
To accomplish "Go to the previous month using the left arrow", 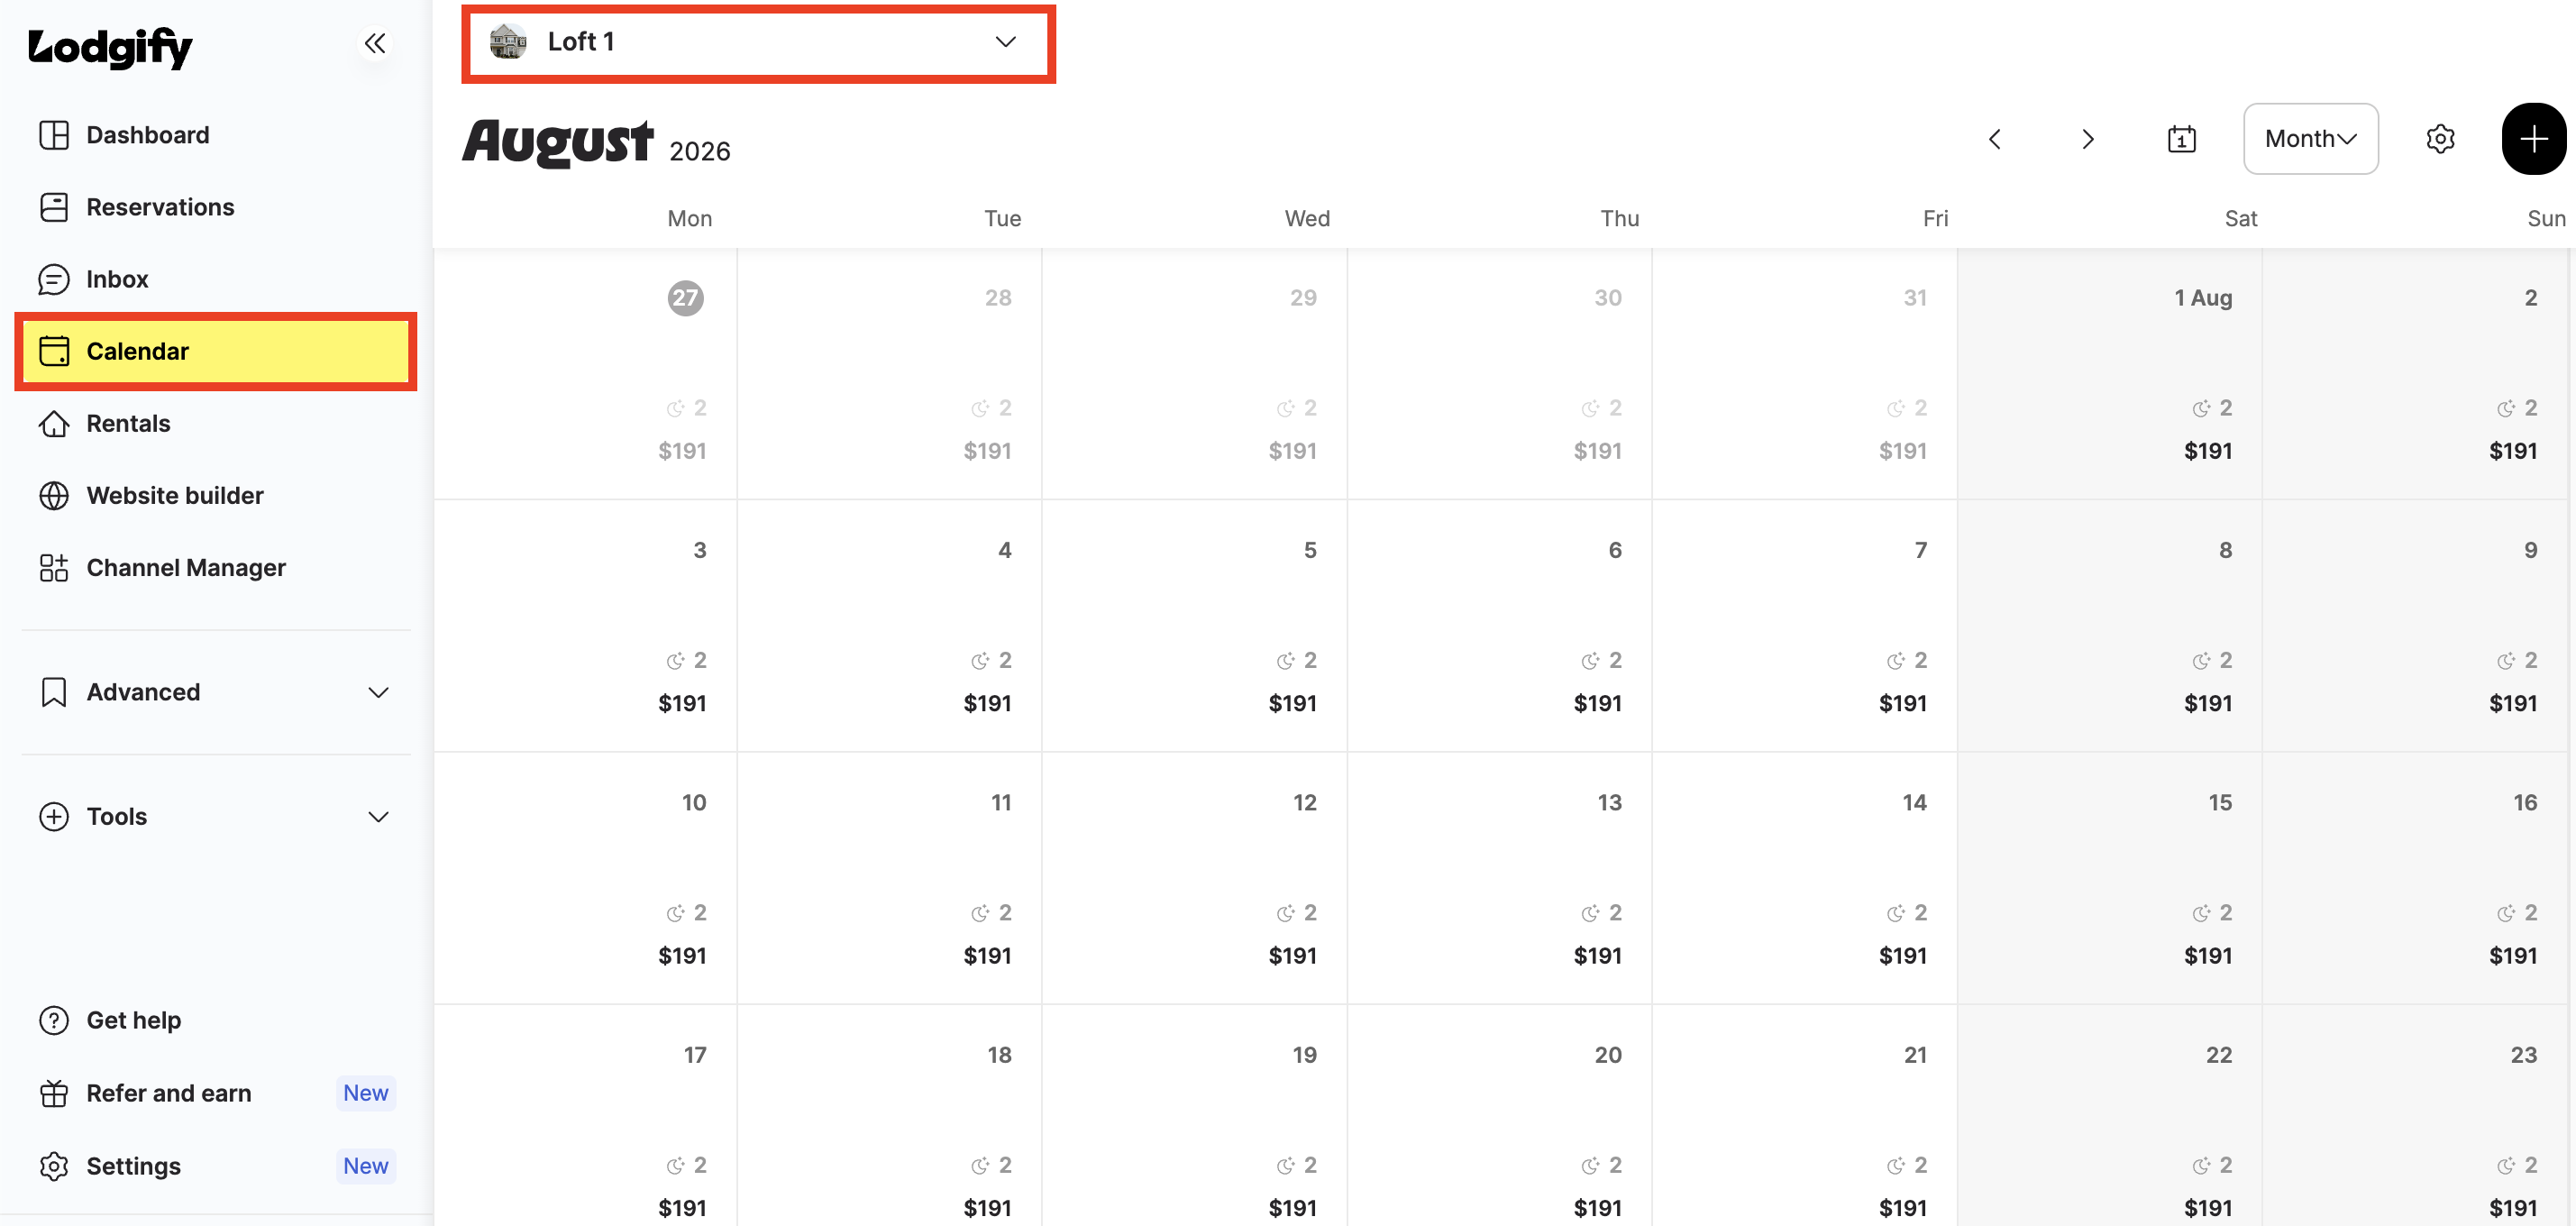I will pos(1994,139).
